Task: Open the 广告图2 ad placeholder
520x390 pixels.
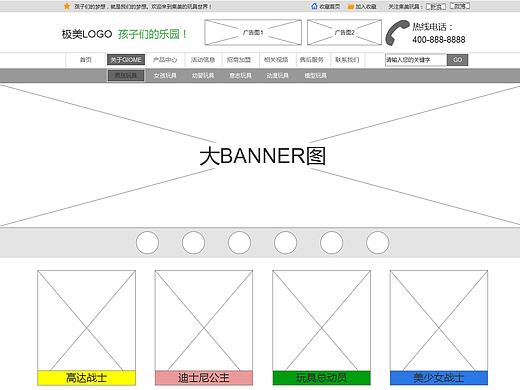Action: coord(344,32)
